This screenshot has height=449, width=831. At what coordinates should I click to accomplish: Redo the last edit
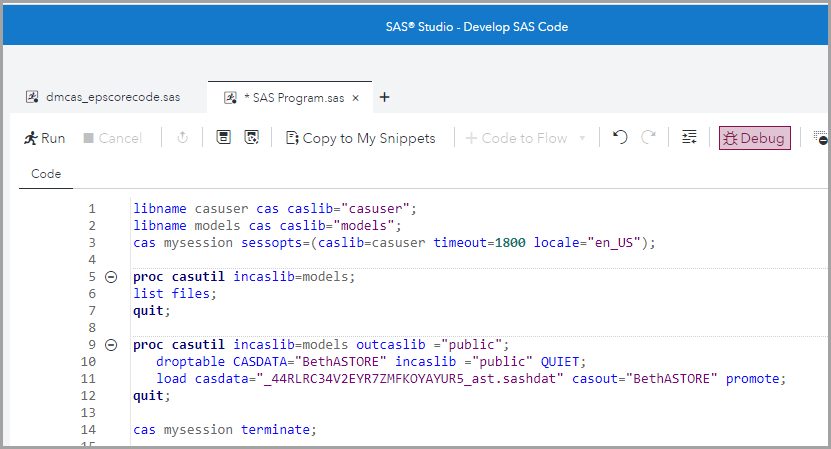point(648,138)
